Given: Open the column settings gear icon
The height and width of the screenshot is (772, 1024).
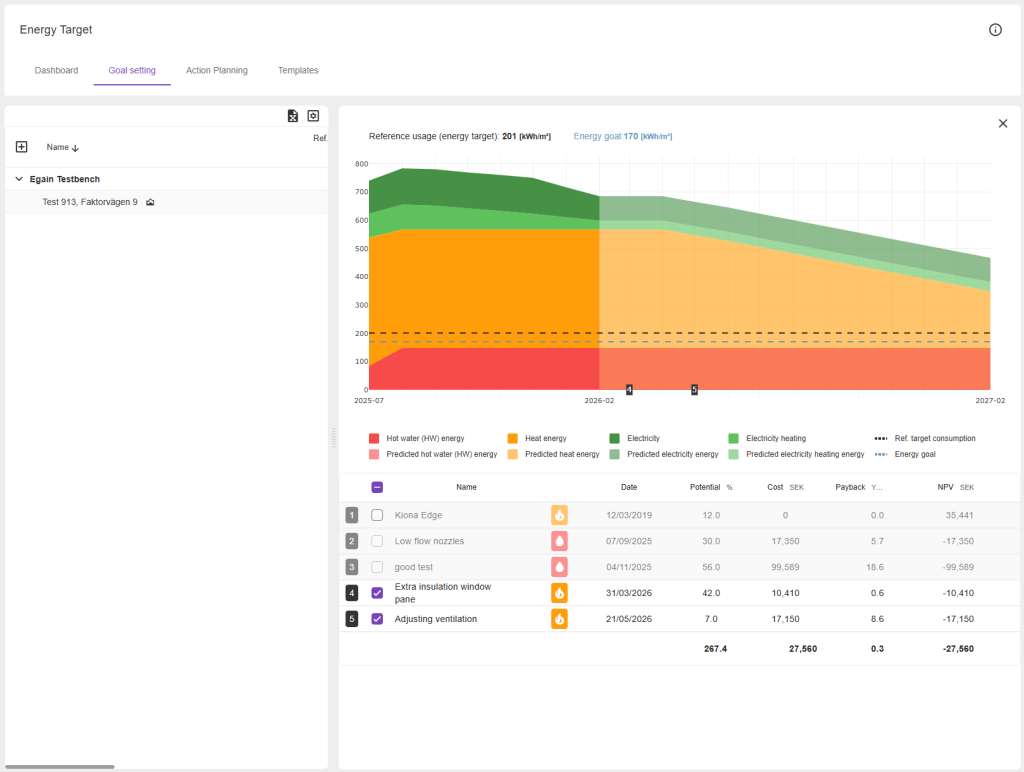Looking at the screenshot, I should coord(313,116).
